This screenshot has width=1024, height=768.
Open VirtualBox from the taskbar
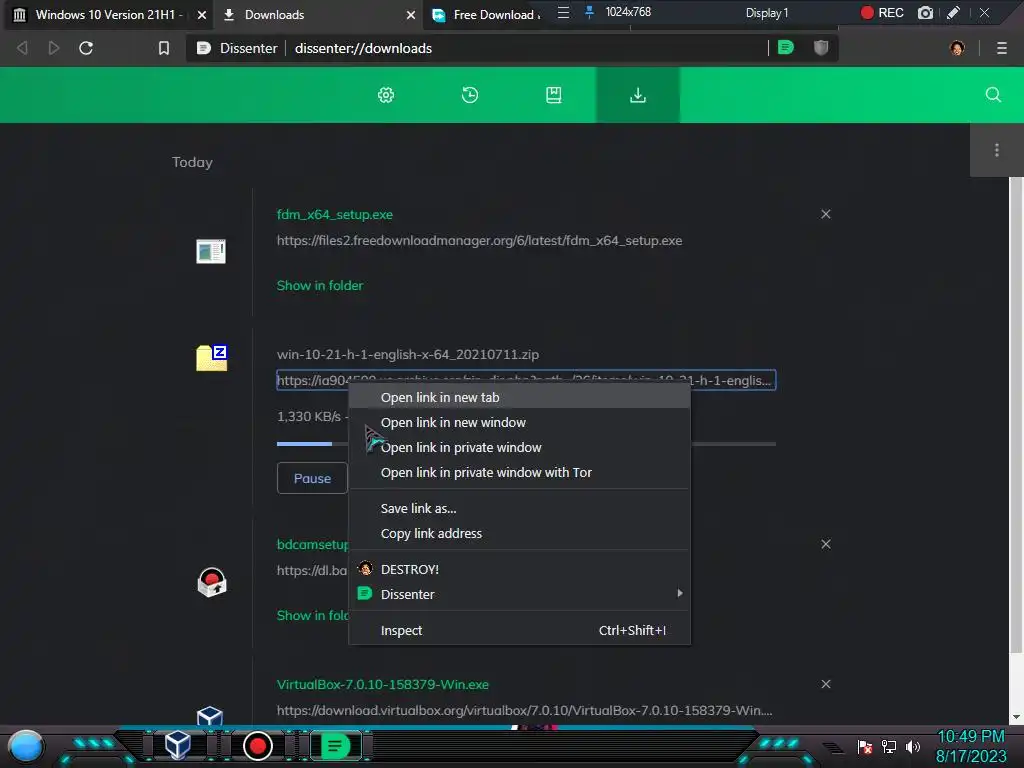(178, 744)
